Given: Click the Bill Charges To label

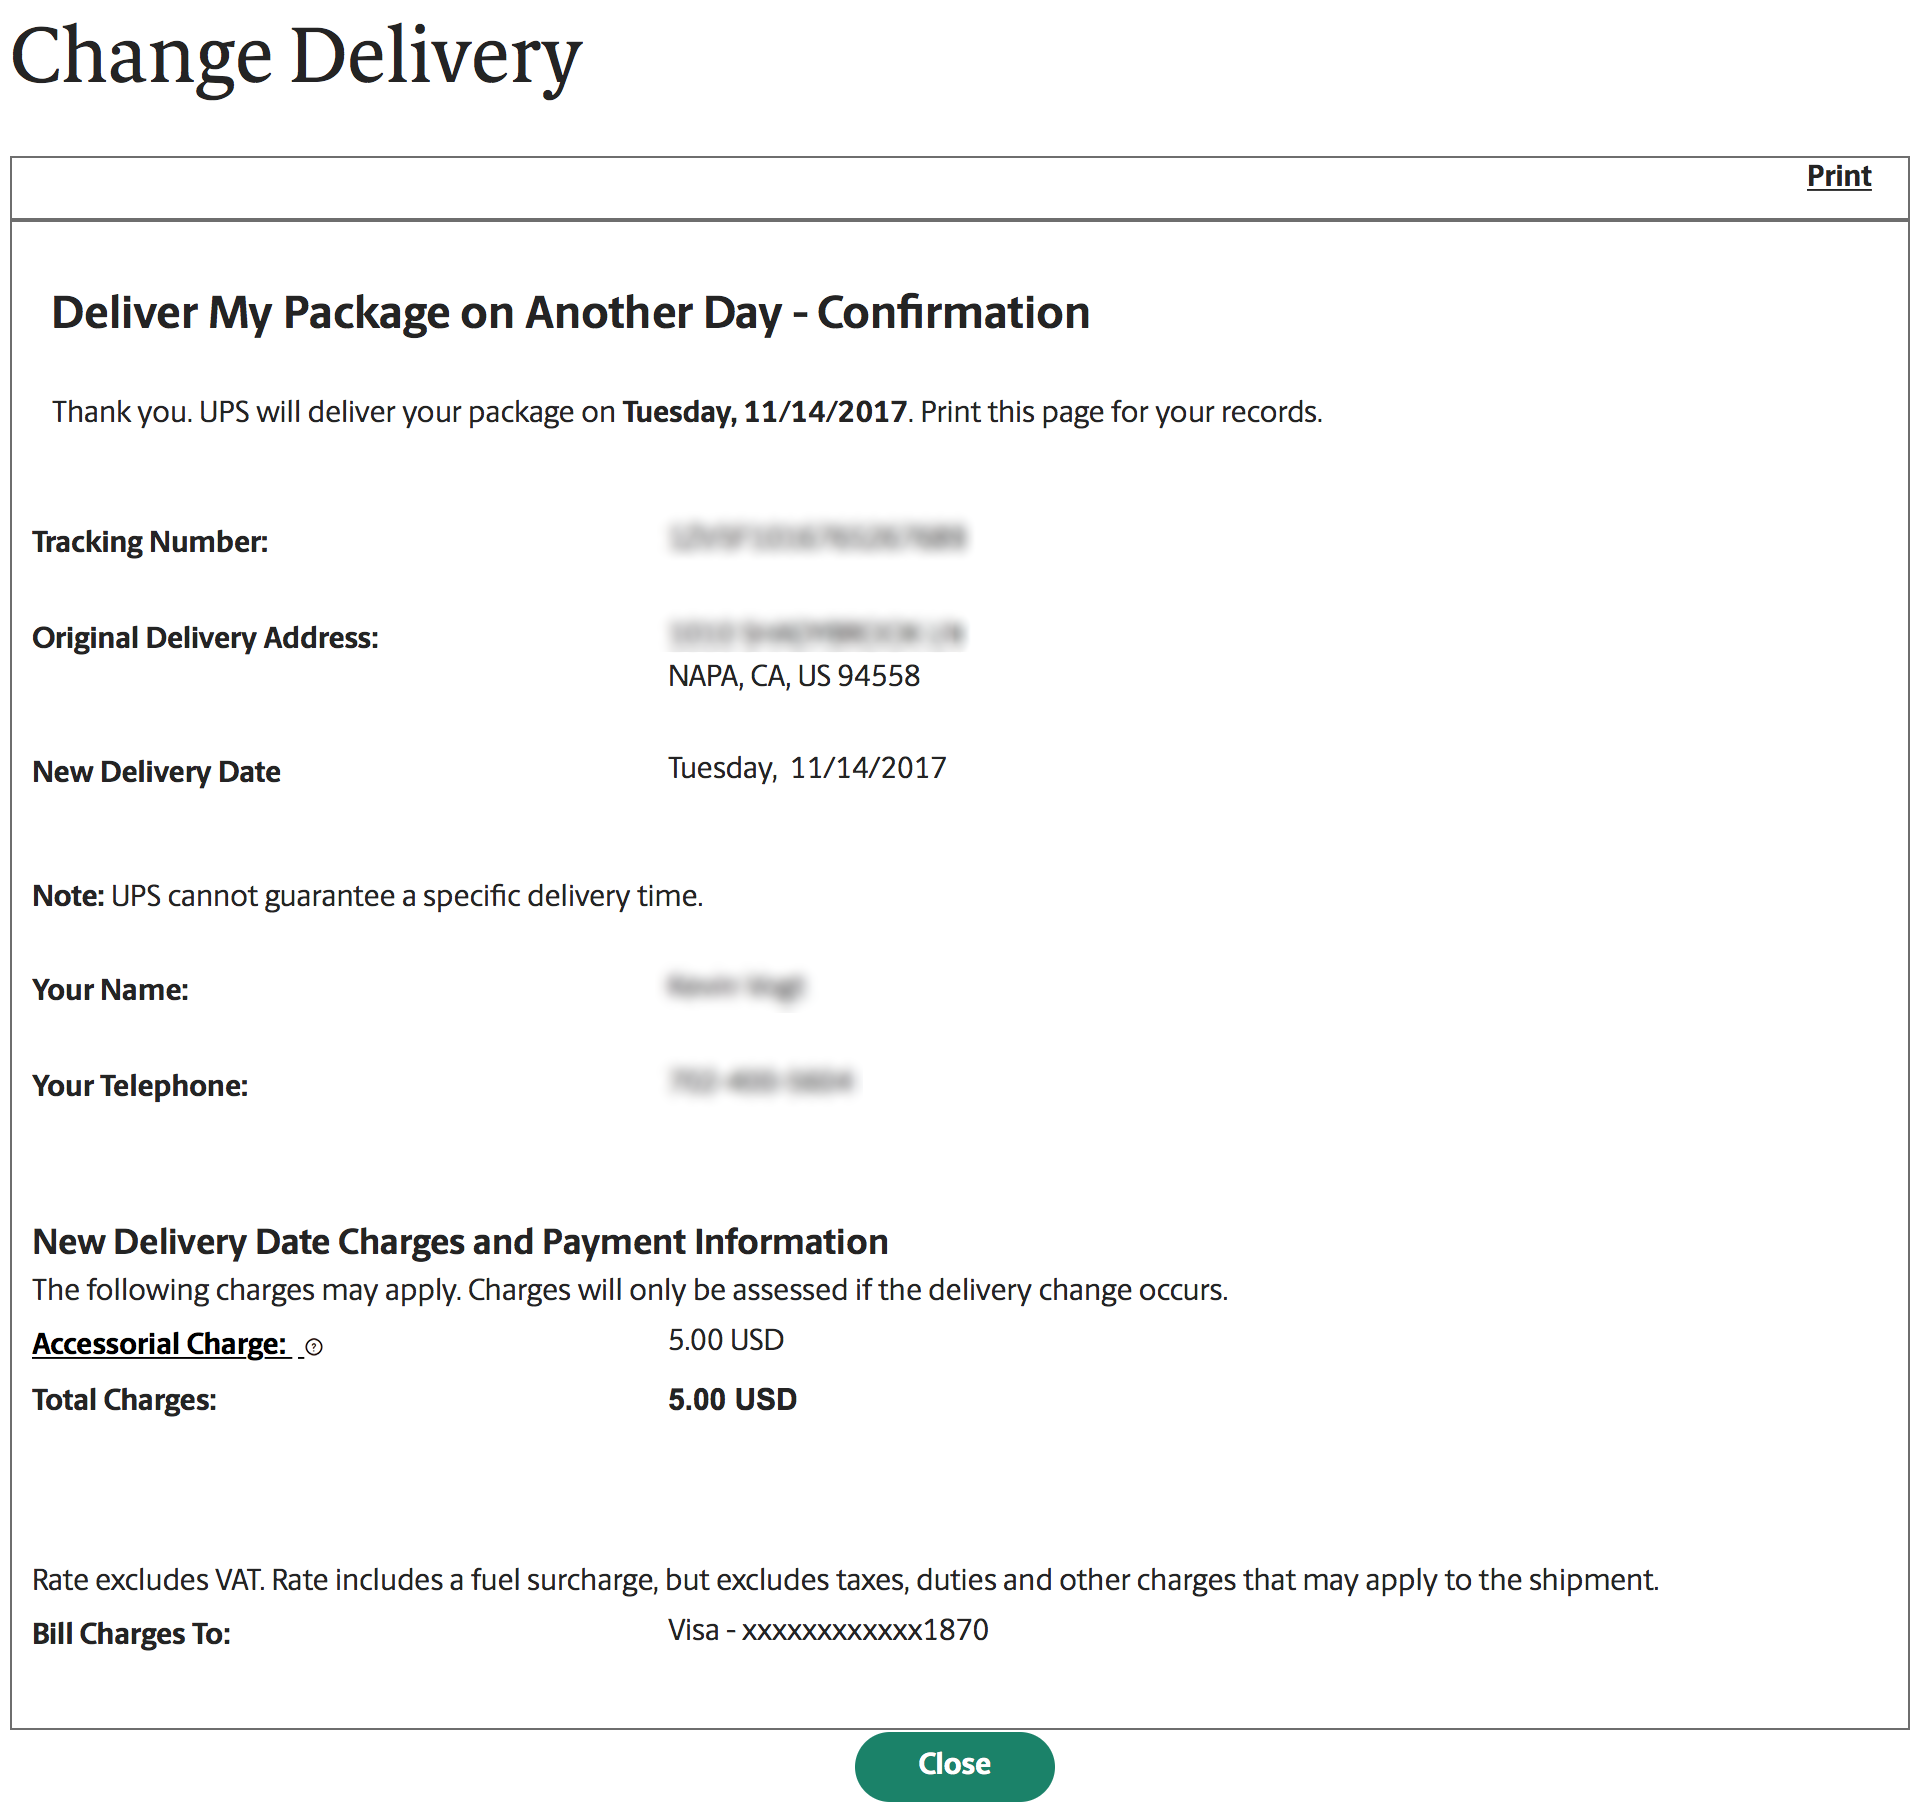Looking at the screenshot, I should (131, 1634).
